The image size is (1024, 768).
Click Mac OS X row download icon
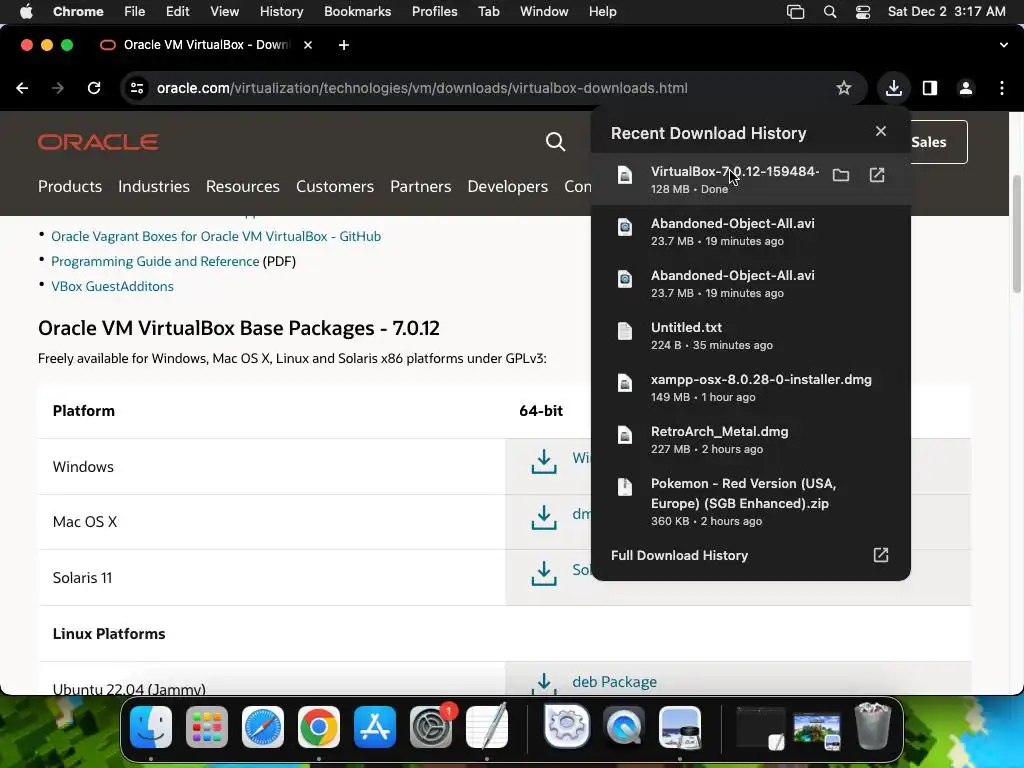pyautogui.click(x=544, y=517)
